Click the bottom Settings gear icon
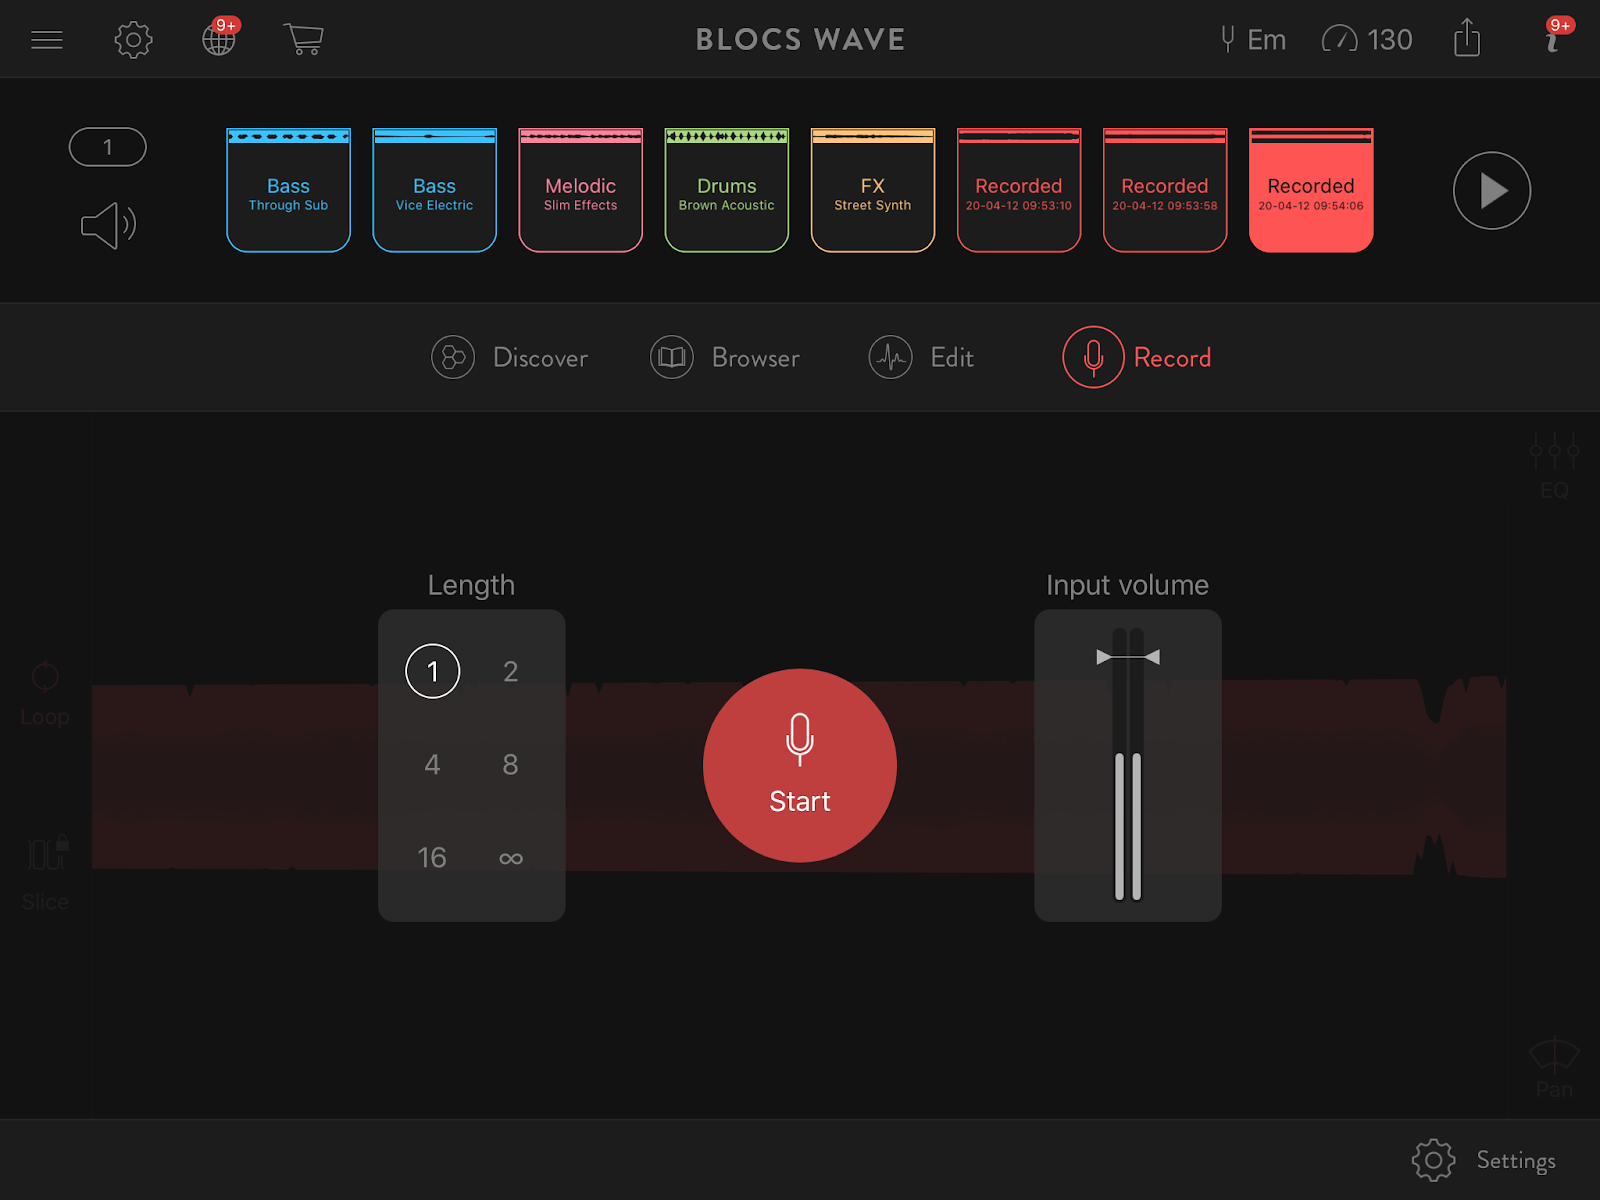 click(1433, 1160)
